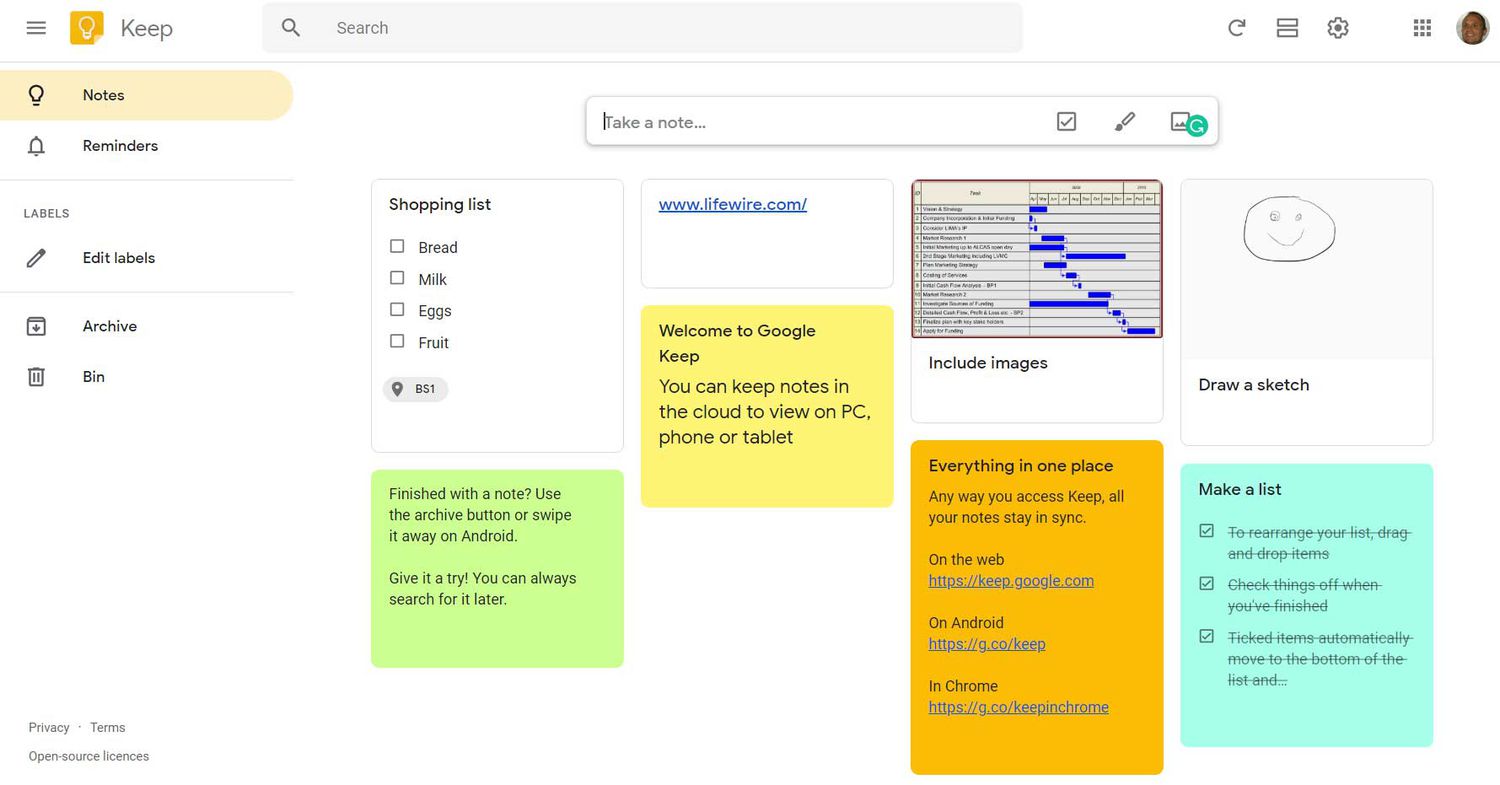1500x785 pixels.
Task: Open the main hamburger menu
Action: tap(36, 28)
